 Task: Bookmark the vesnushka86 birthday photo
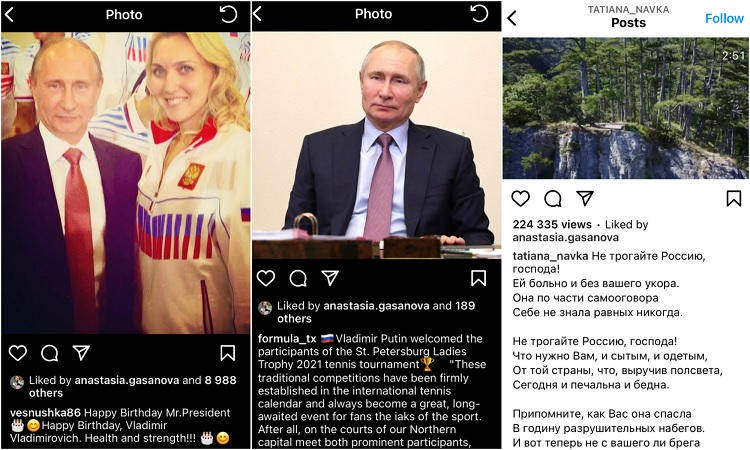[x=228, y=353]
